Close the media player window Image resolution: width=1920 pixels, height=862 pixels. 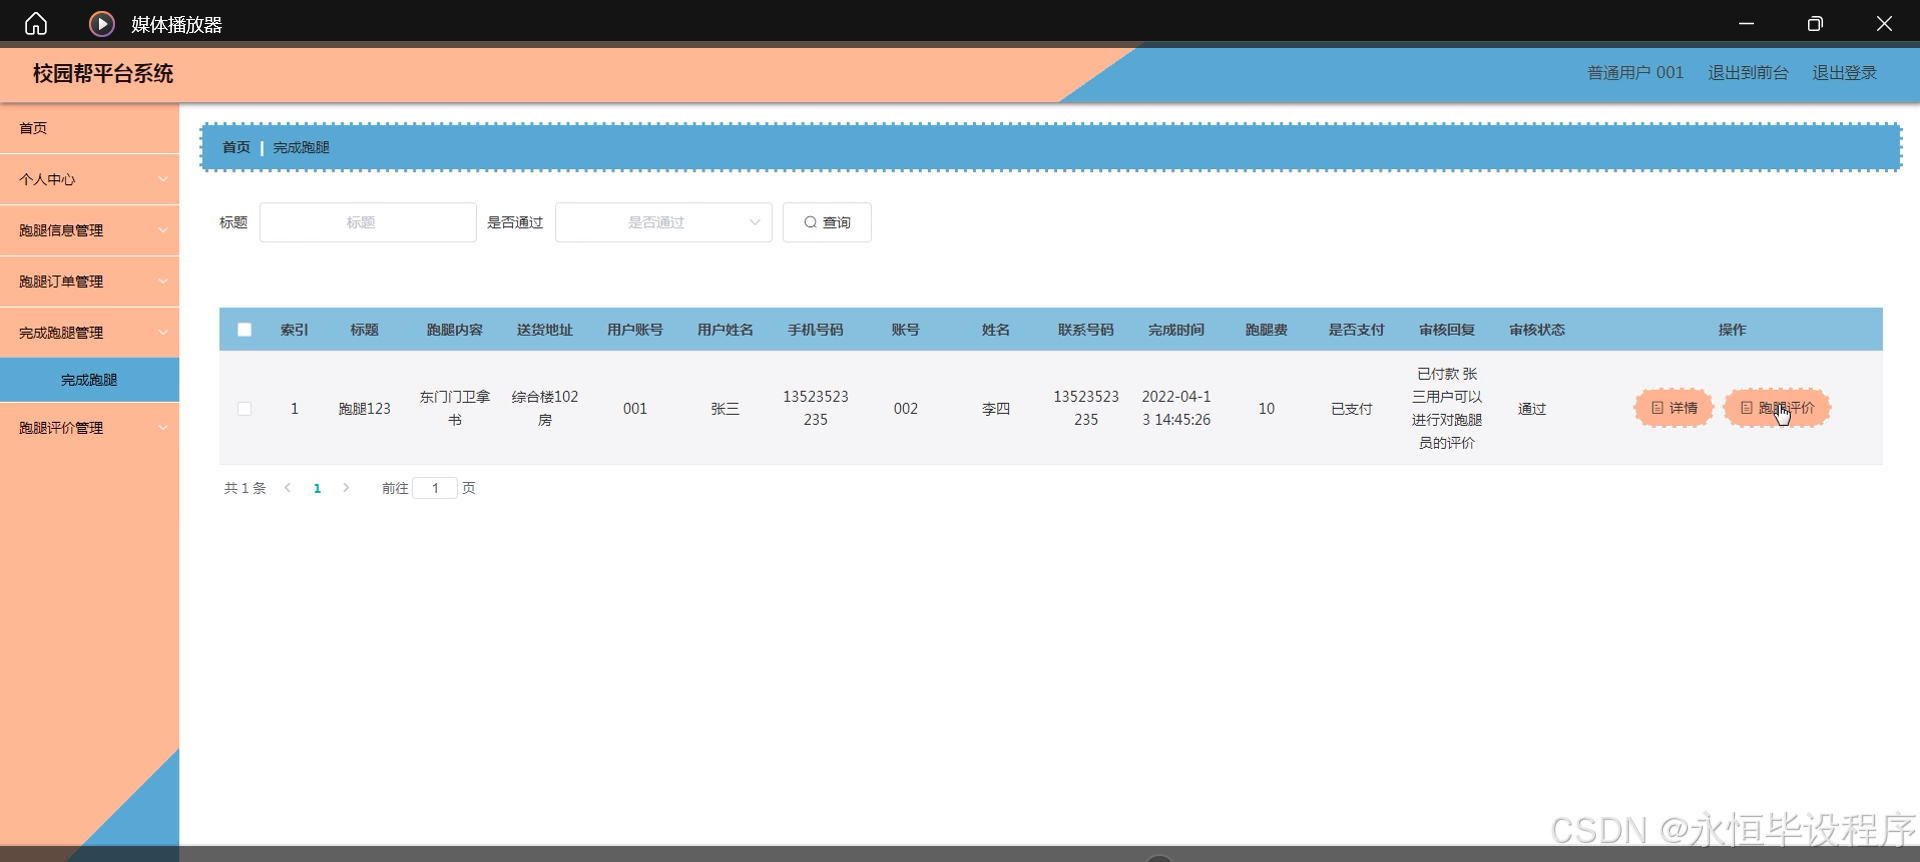pos(1884,23)
